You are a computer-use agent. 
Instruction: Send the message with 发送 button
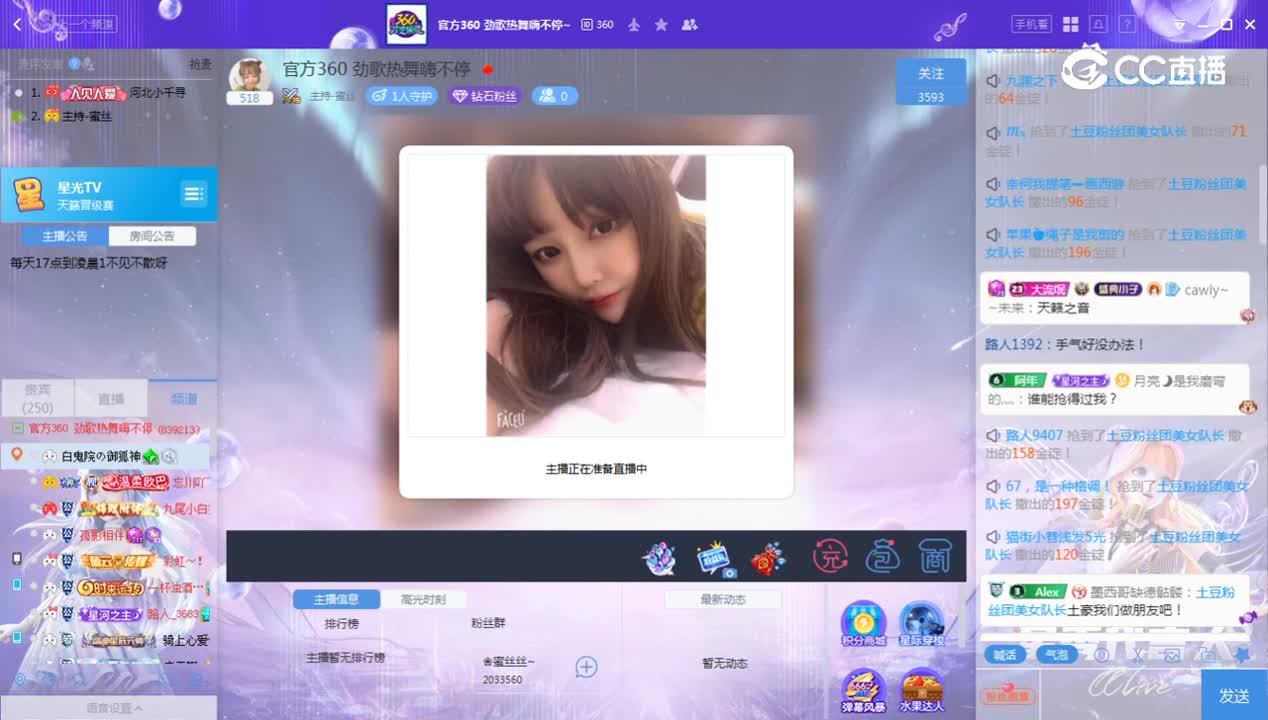[x=1234, y=695]
